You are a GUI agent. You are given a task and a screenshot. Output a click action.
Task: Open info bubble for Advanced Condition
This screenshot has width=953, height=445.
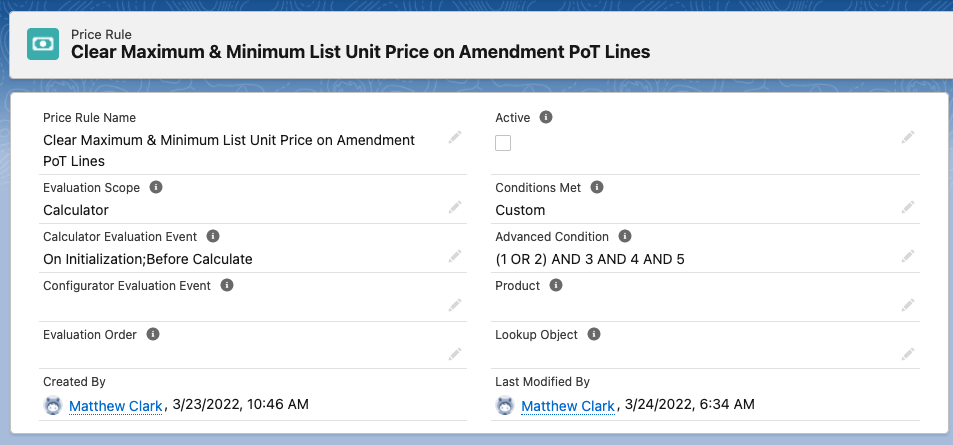625,236
